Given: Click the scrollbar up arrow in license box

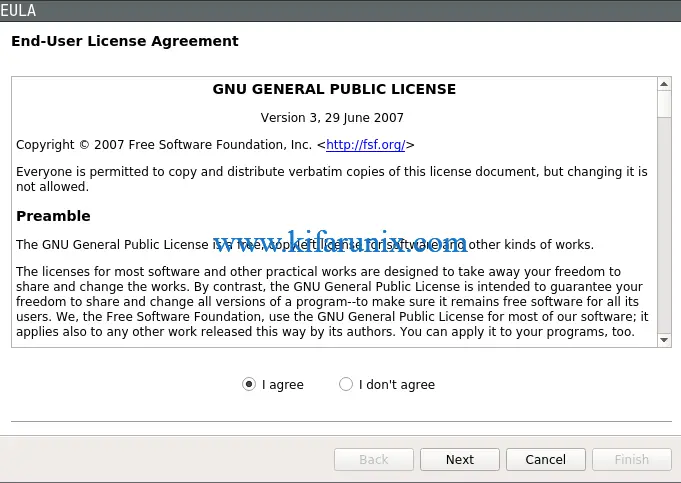Looking at the screenshot, I should [x=664, y=84].
